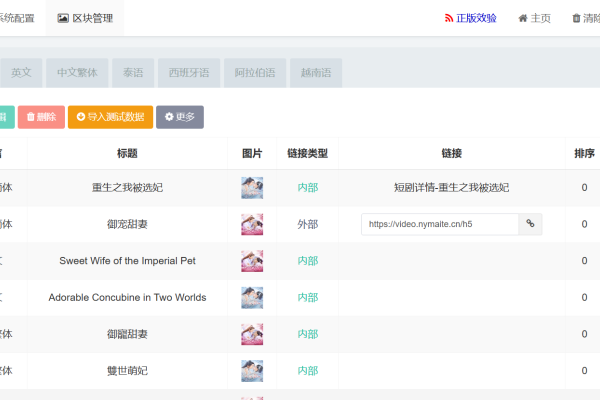Click the 主页 home link
Image resolution: width=600 pixels, height=400 pixels.
pos(534,18)
